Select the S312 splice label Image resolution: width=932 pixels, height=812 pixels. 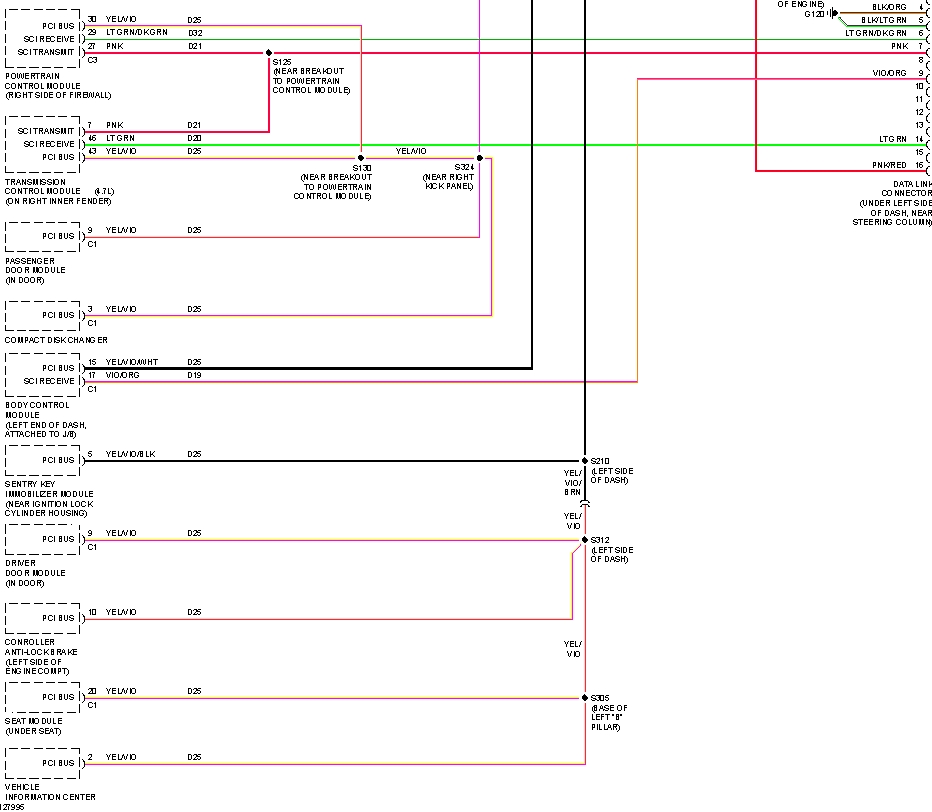pyautogui.click(x=600, y=540)
